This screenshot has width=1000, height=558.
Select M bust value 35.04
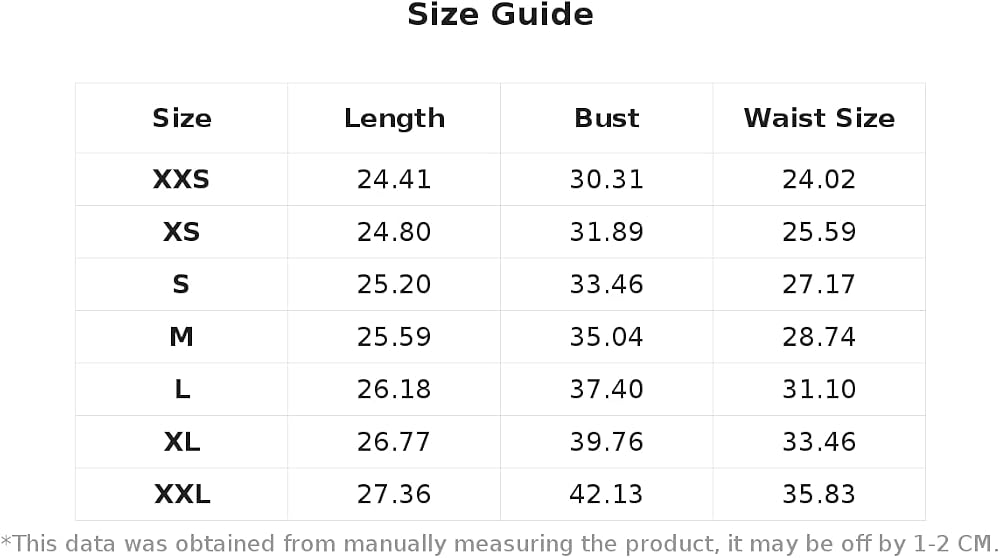[x=607, y=337]
